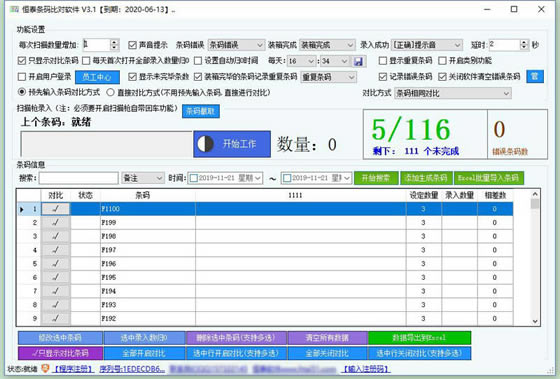Expand the end date picker dropdown
This screenshot has width=560, height=379.
coord(347,178)
